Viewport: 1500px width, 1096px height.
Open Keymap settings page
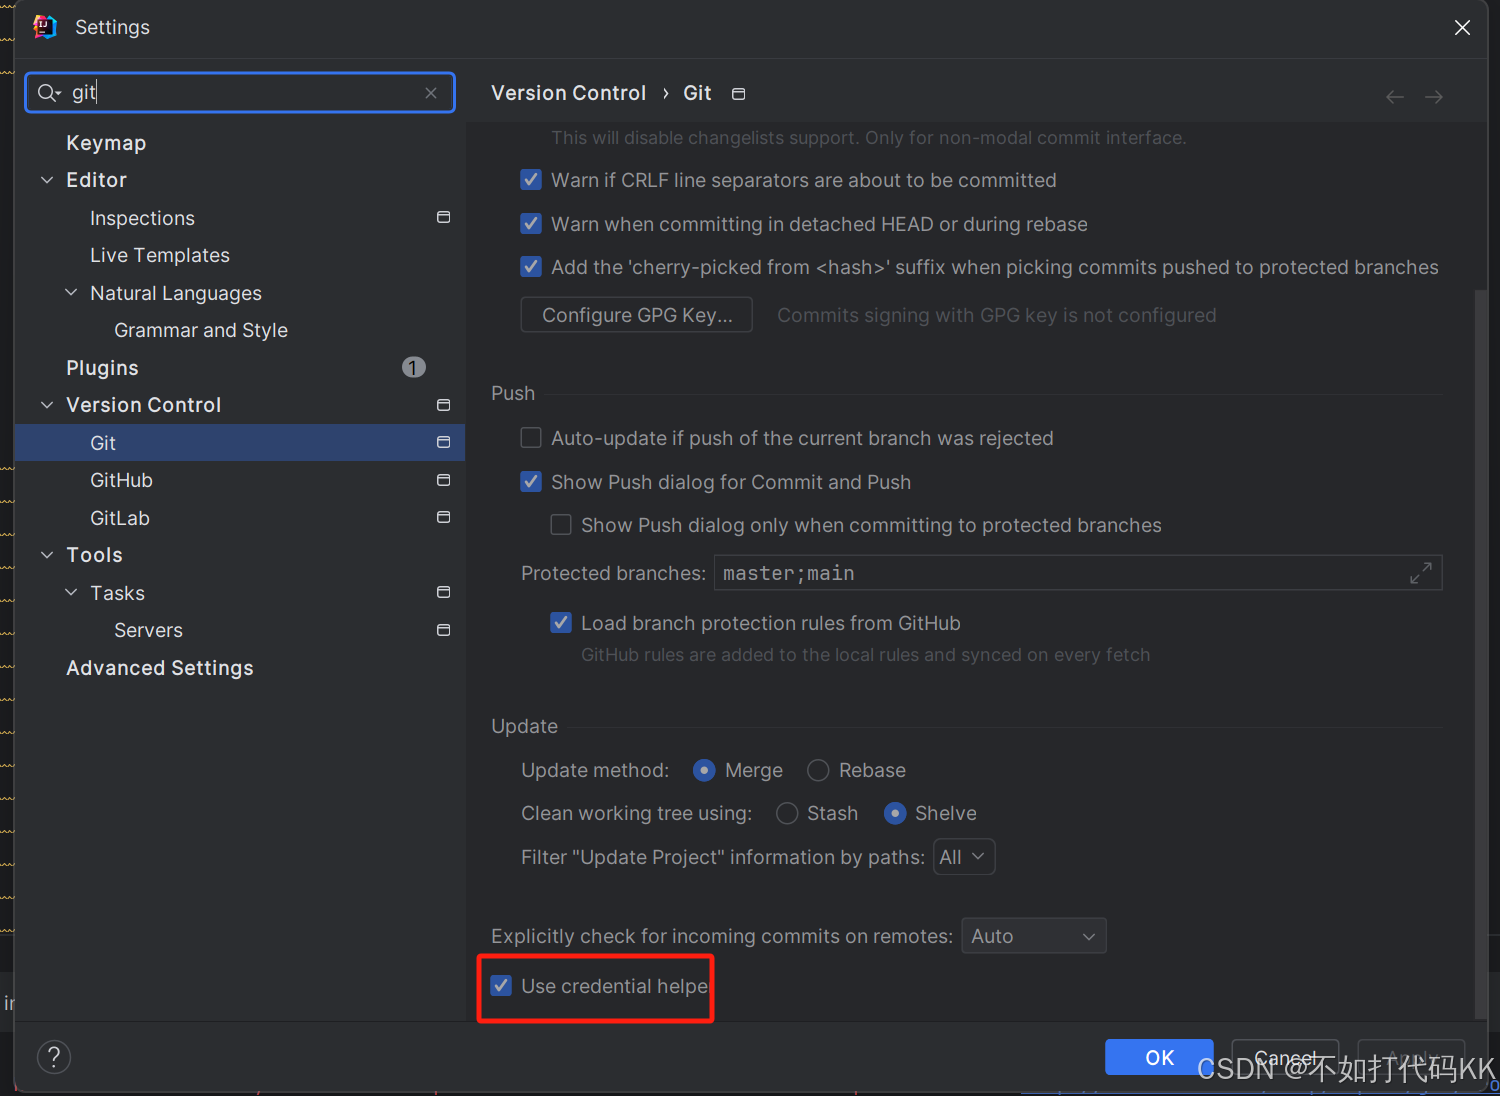[106, 143]
